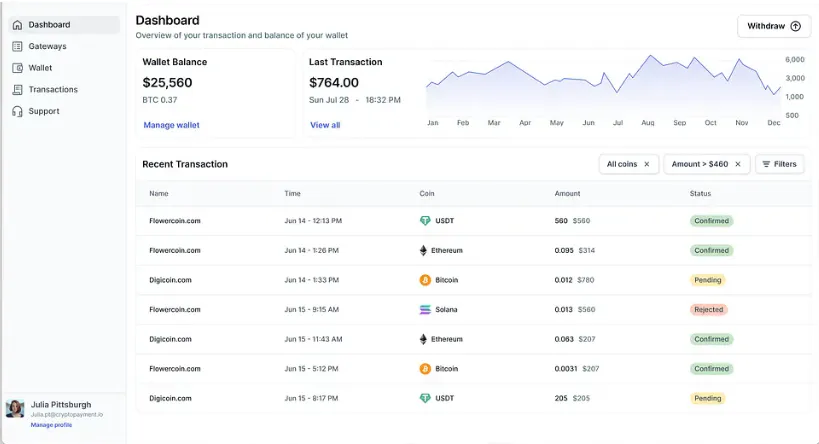The height and width of the screenshot is (444, 819).
Task: Click the Amount > $460 filter chip
Action: 706,164
